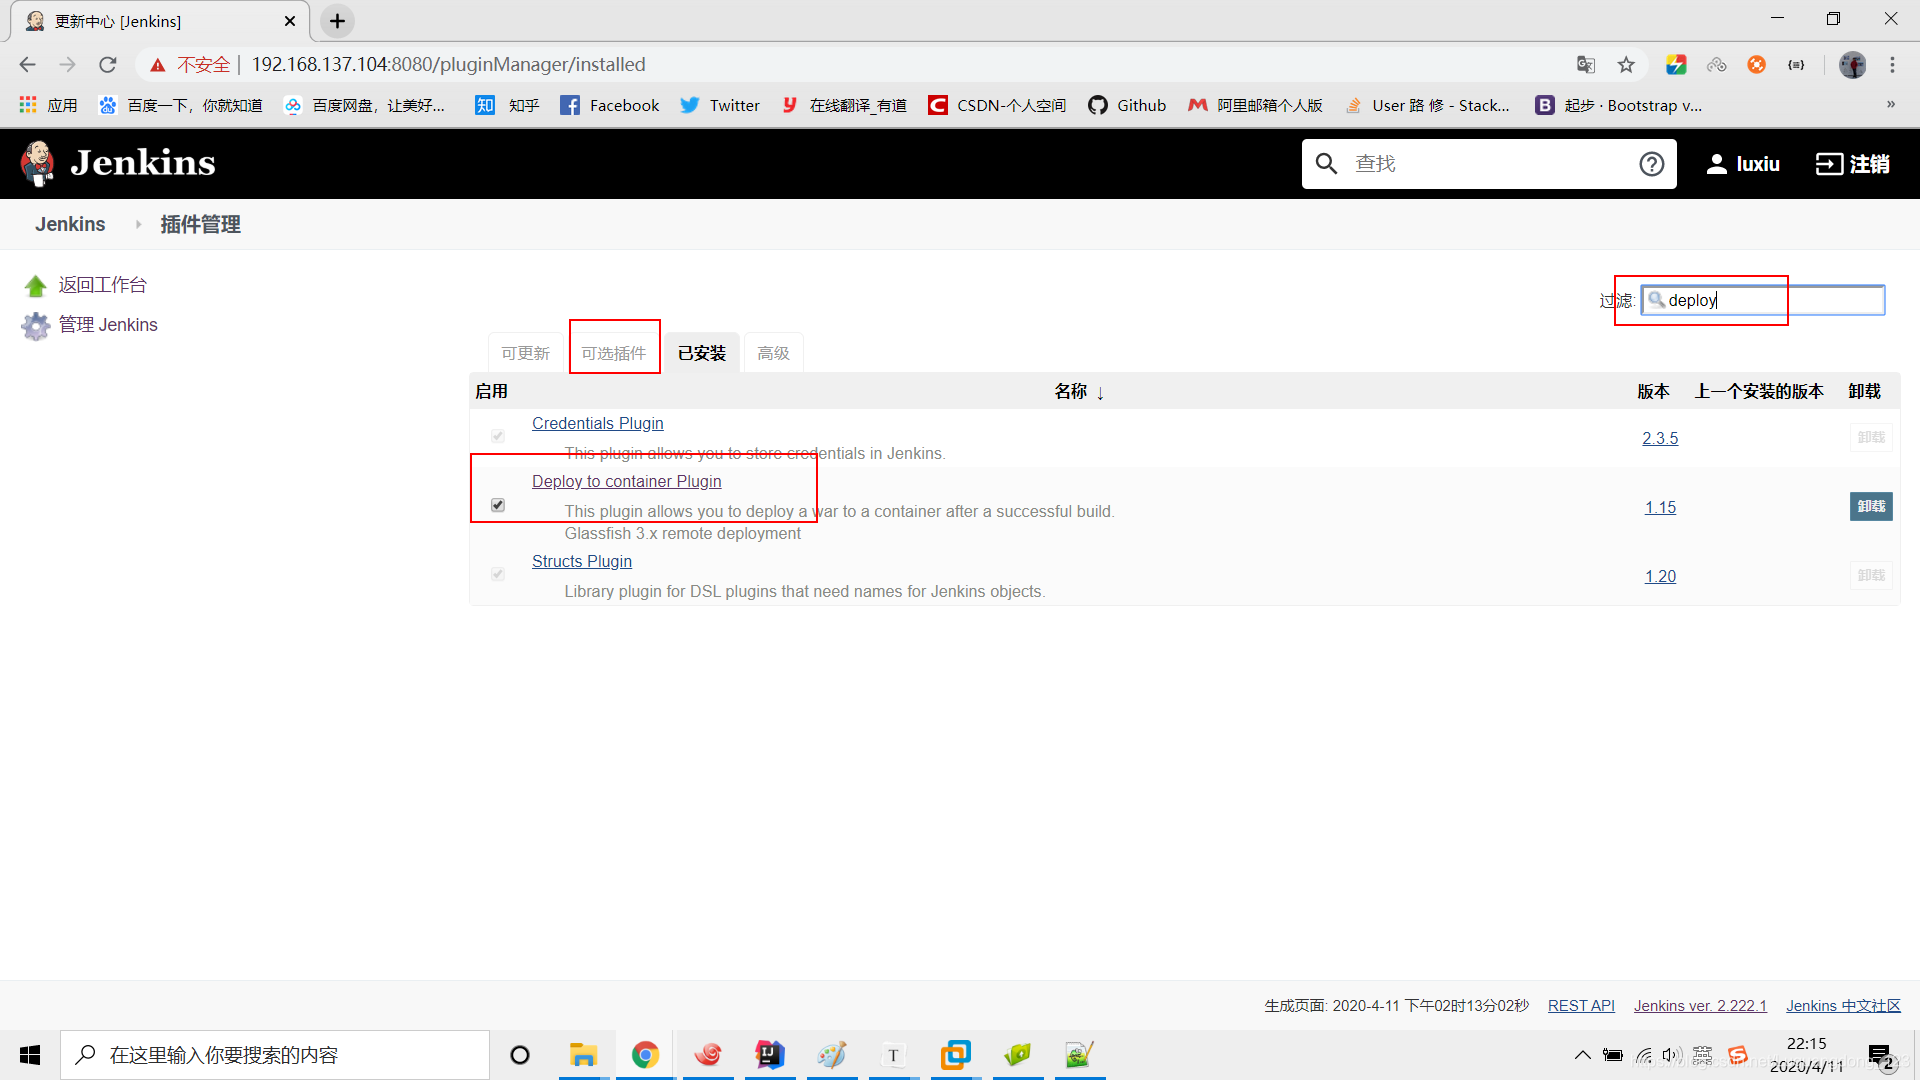
Task: Close the 更新中心 [Jenkins] tab
Action: [290, 21]
